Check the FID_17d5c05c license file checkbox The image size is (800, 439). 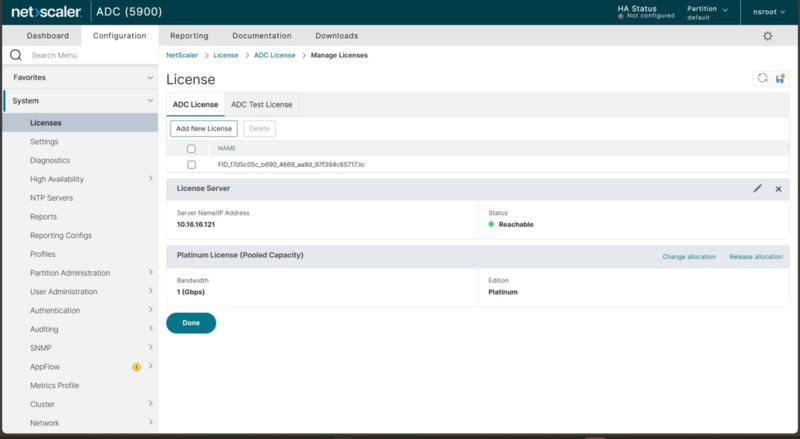[x=191, y=164]
